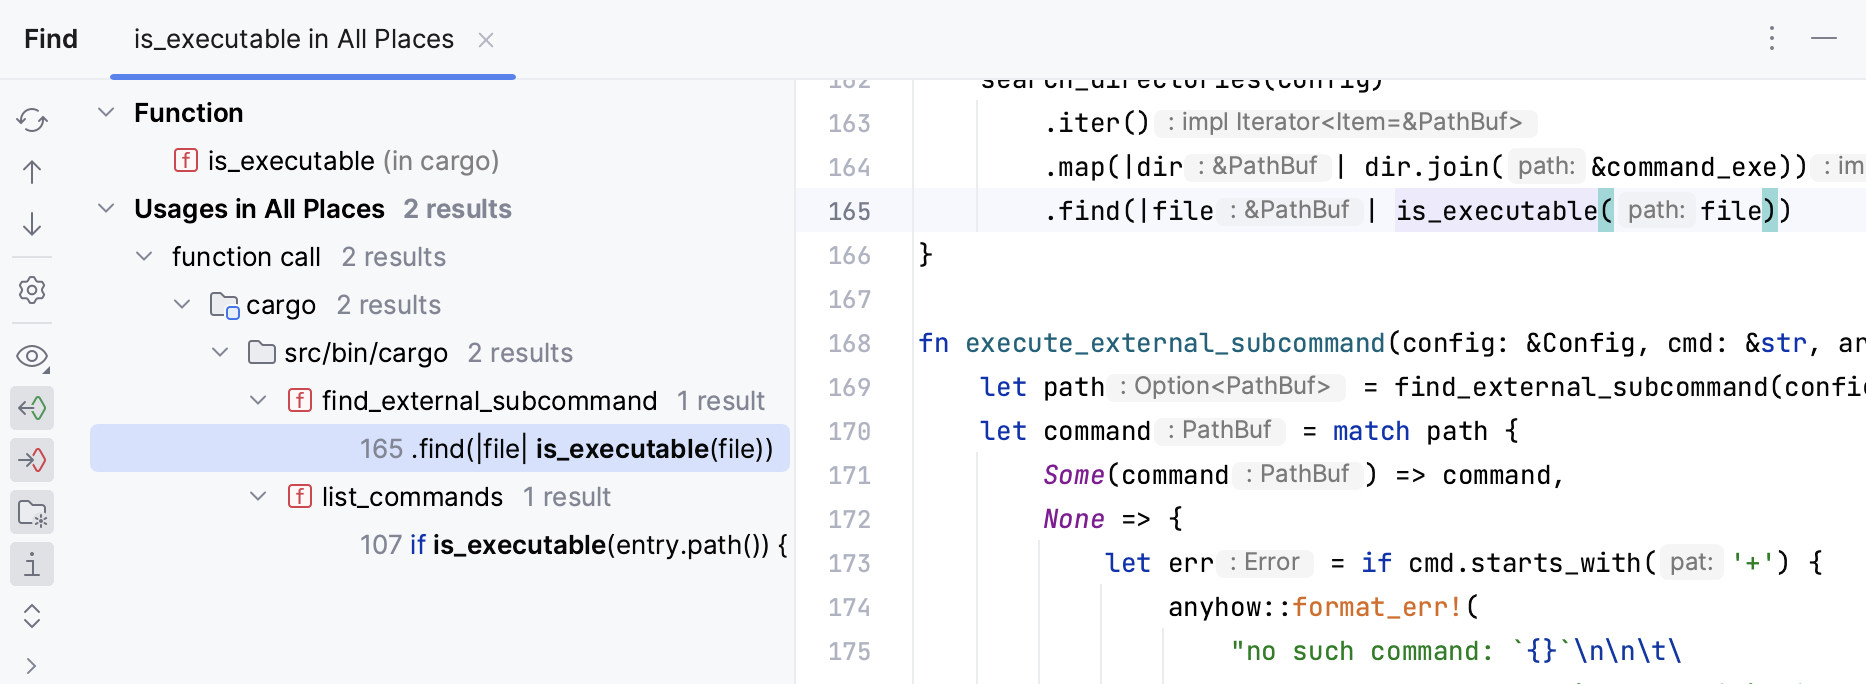
Task: Toggle show write access filter
Action: [x=32, y=460]
